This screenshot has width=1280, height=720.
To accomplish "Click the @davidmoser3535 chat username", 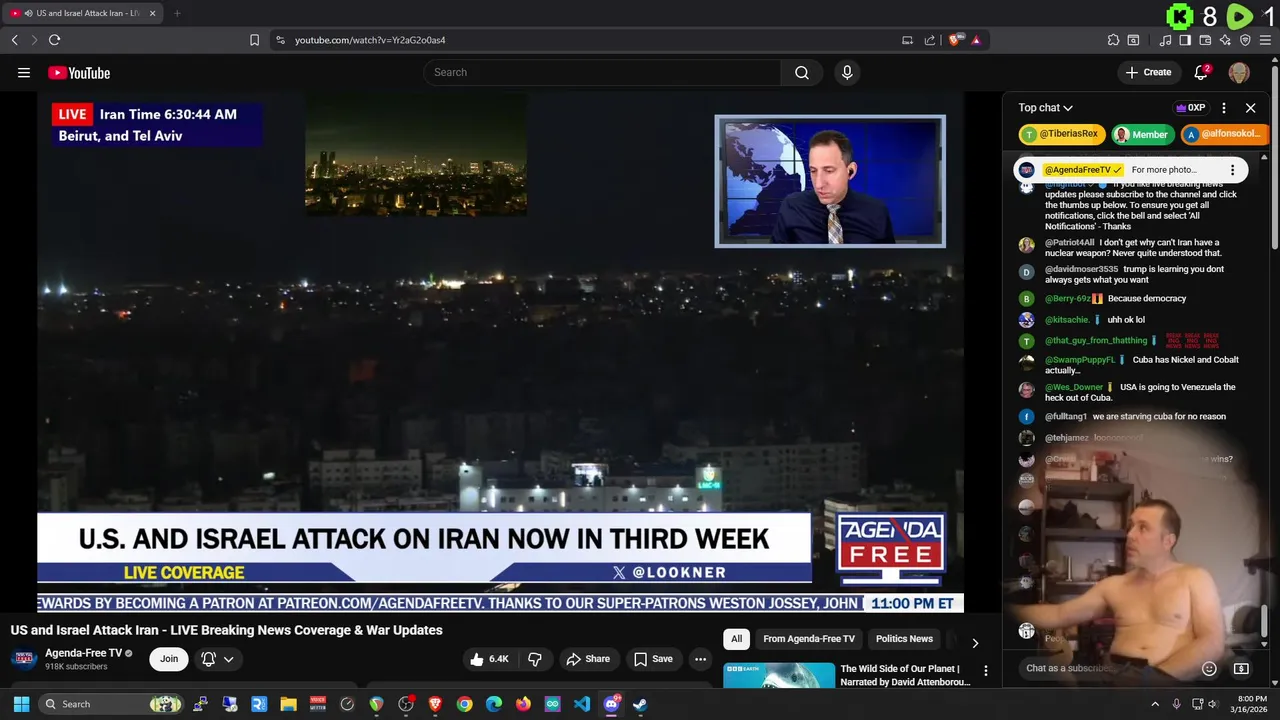I will click(x=1081, y=269).
